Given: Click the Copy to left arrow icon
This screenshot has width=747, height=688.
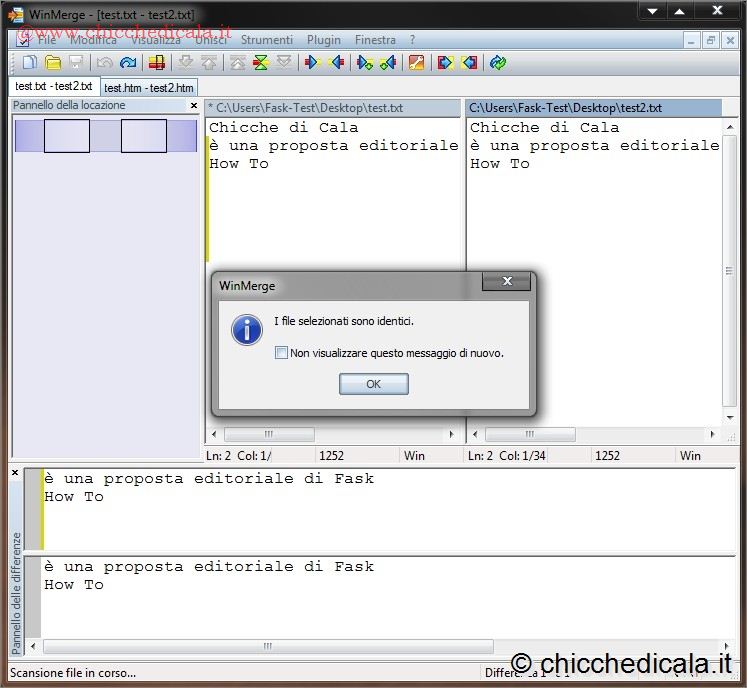Looking at the screenshot, I should point(336,63).
